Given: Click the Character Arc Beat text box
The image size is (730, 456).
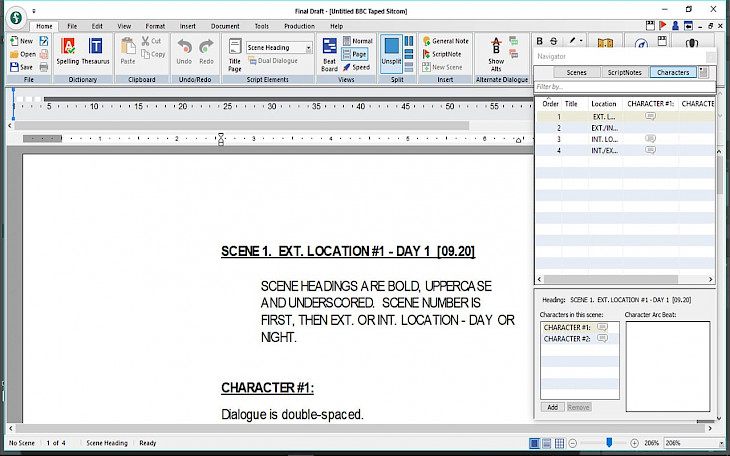Looking at the screenshot, I should point(668,366).
